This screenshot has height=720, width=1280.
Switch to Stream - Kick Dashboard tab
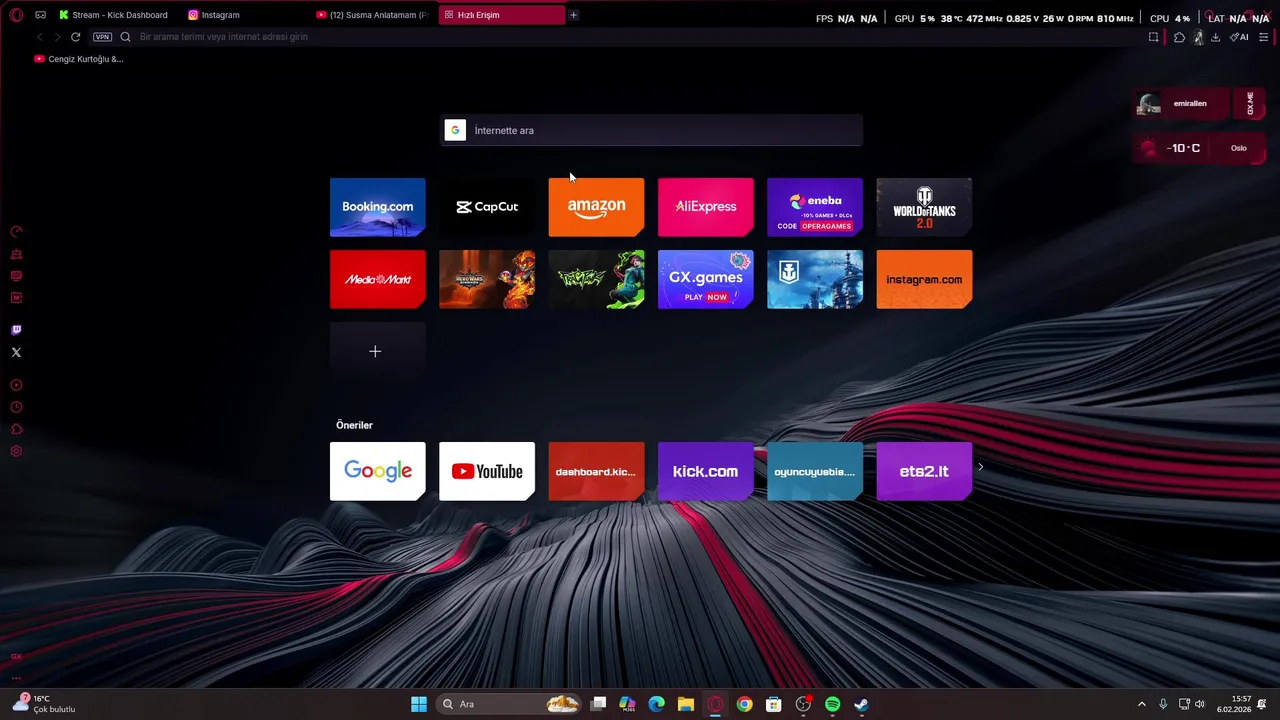coord(113,15)
